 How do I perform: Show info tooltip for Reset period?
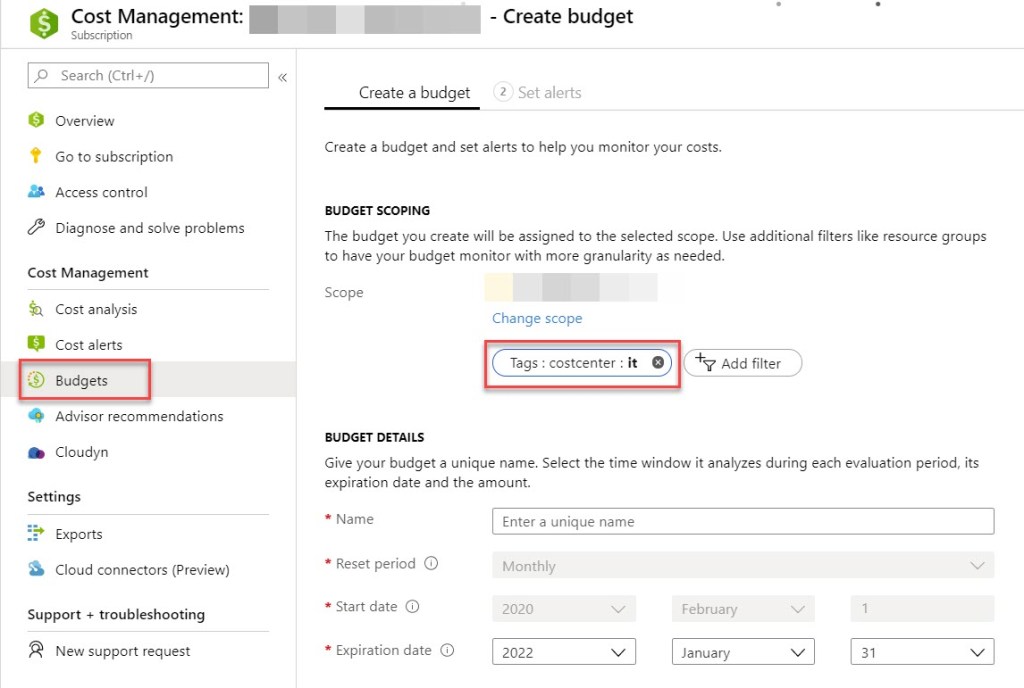tap(431, 564)
